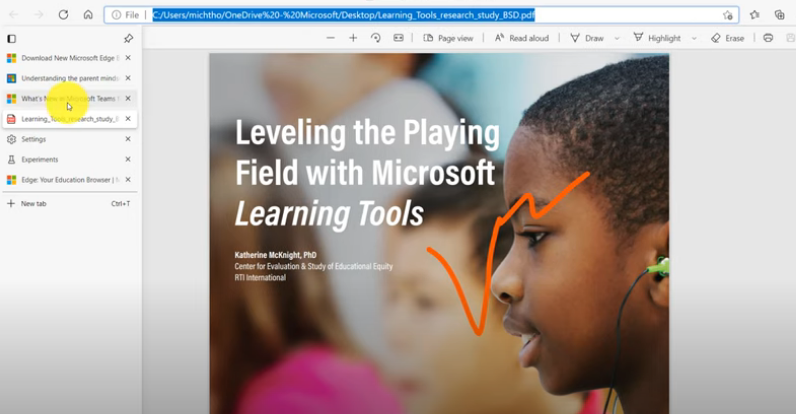The height and width of the screenshot is (414, 796).
Task: Expand the Draw color options dropdown
Action: [x=617, y=38]
